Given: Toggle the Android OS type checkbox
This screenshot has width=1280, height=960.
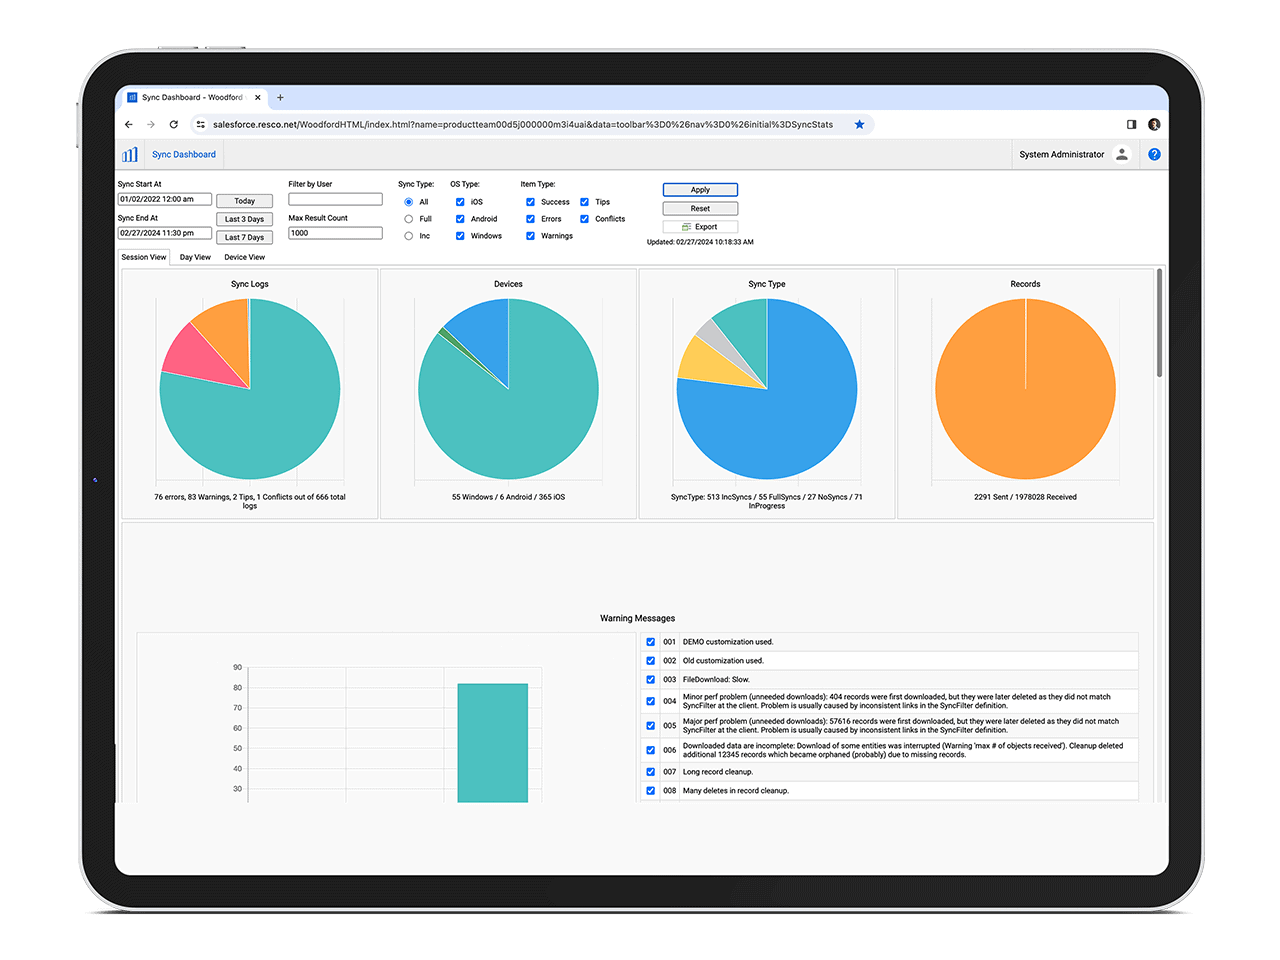Looking at the screenshot, I should pyautogui.click(x=460, y=219).
